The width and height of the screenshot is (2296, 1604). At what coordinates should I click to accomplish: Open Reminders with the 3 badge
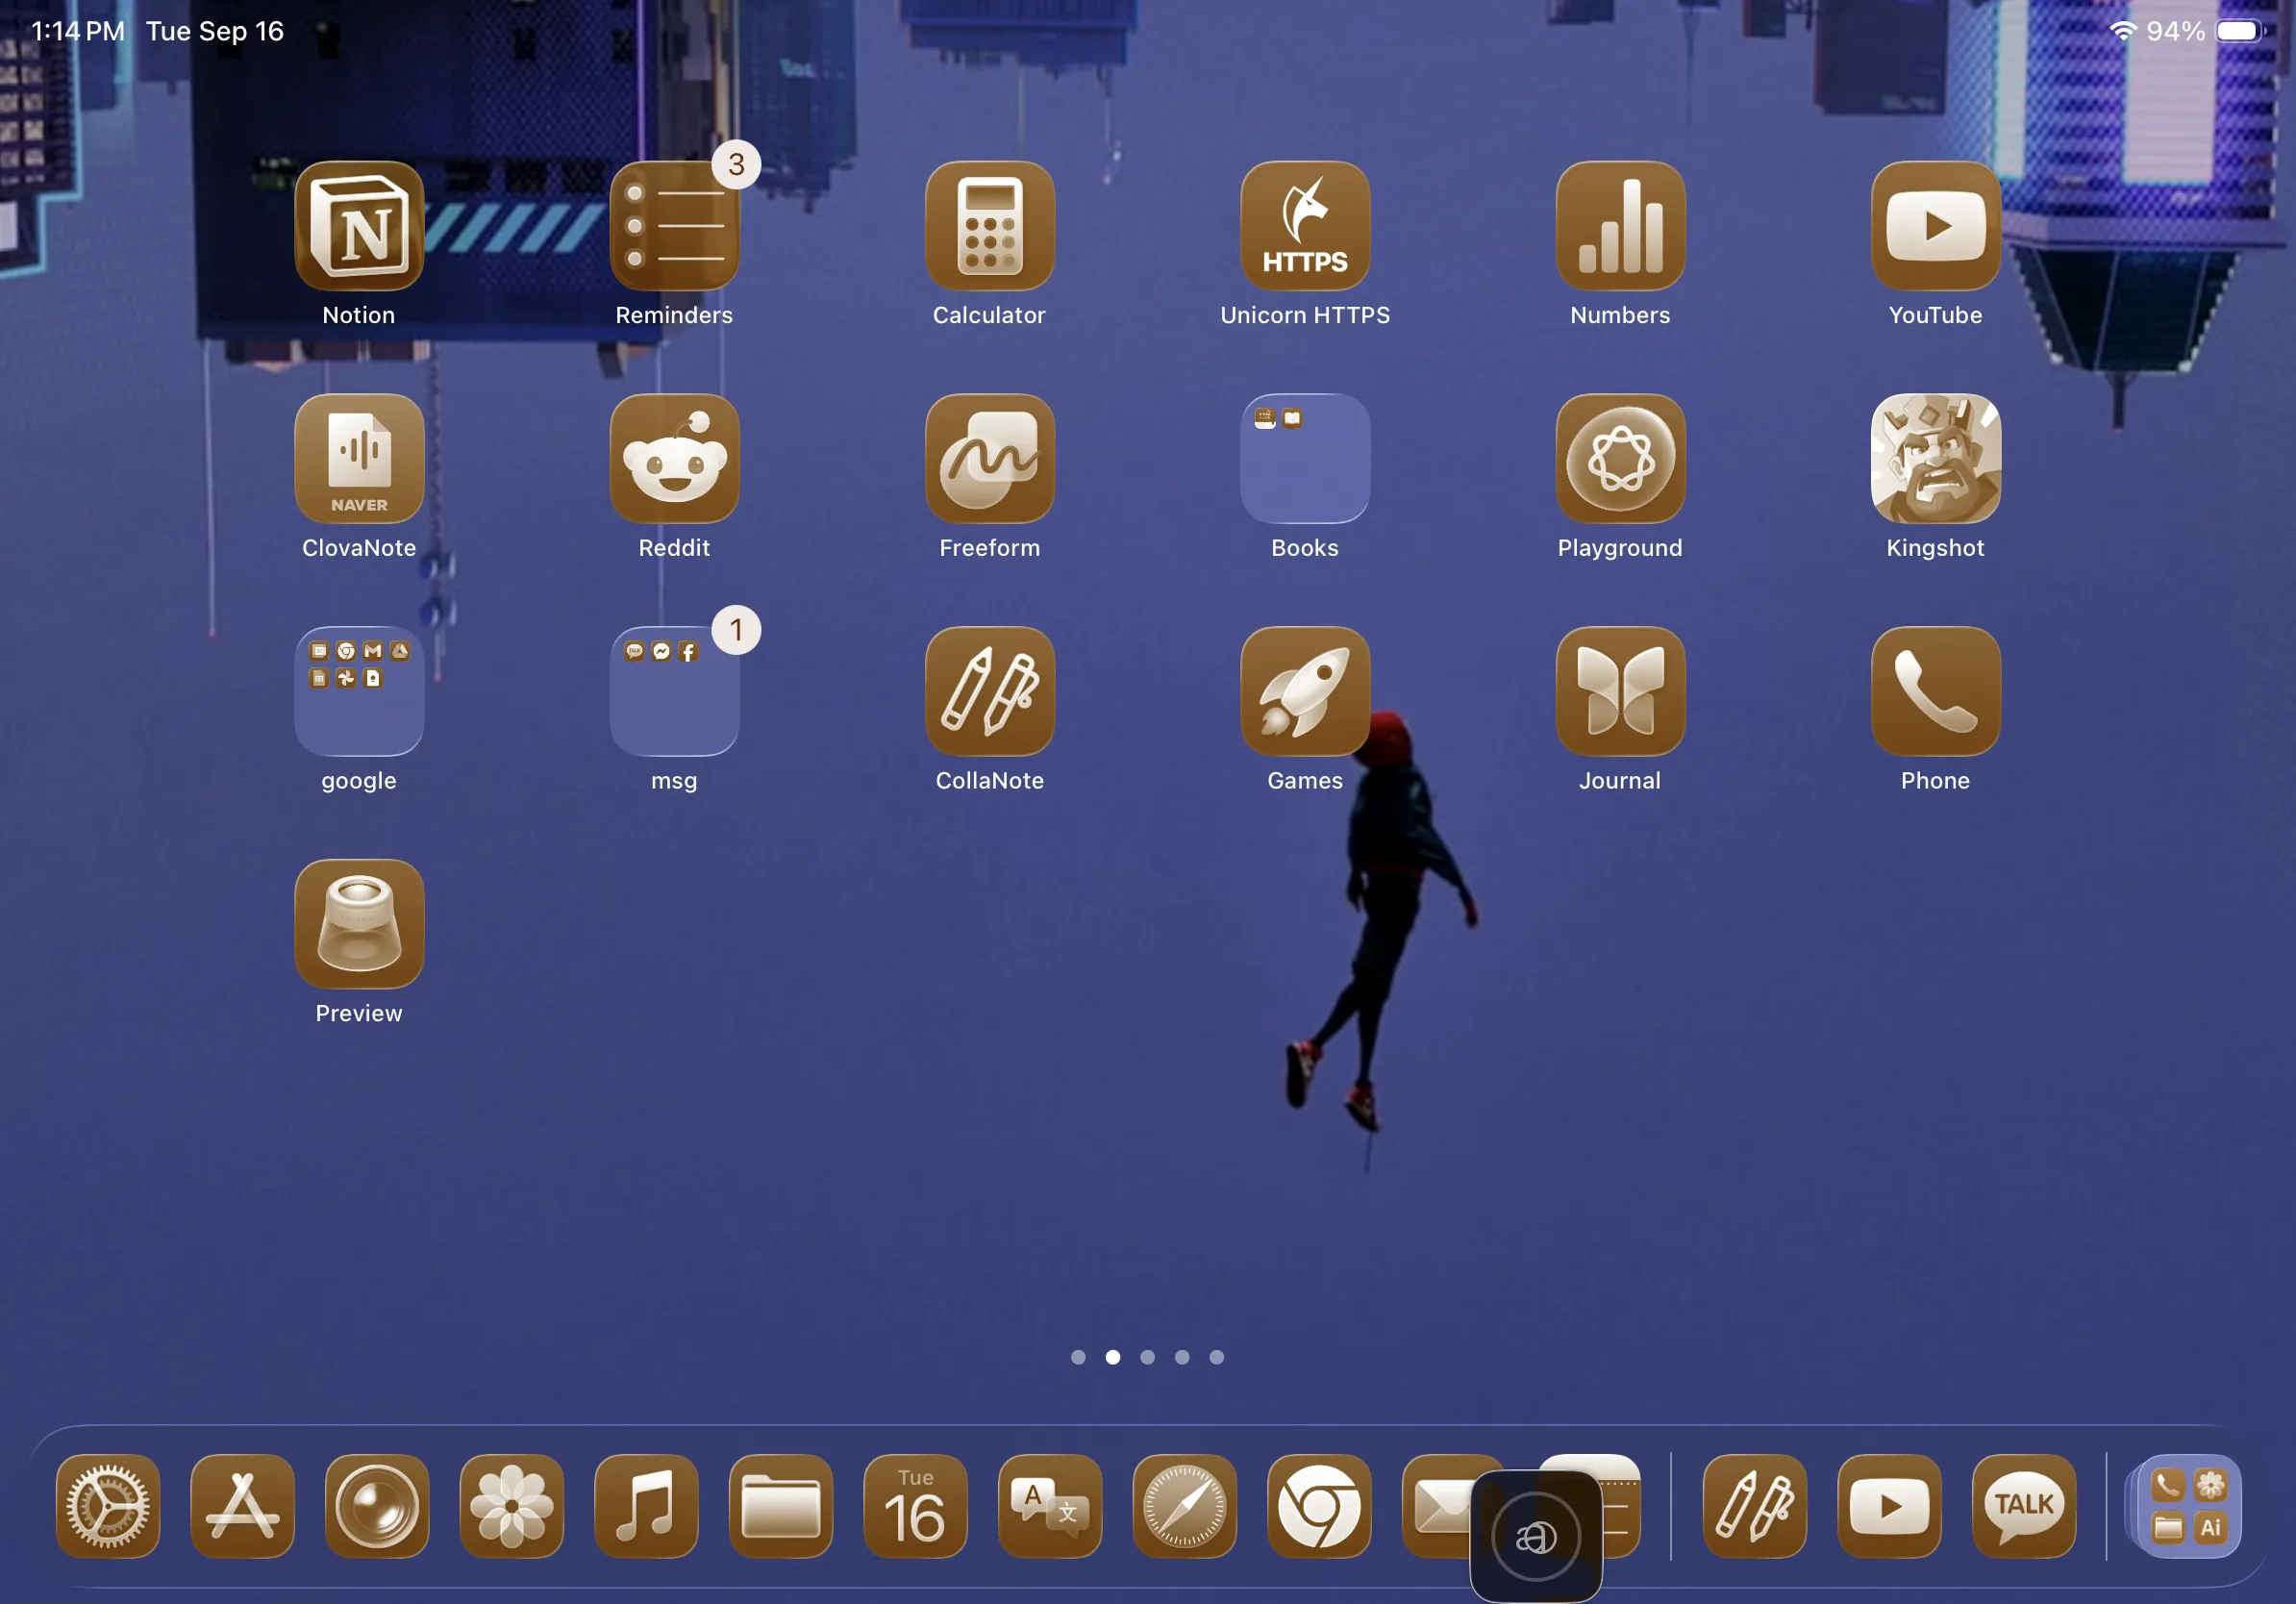click(675, 226)
